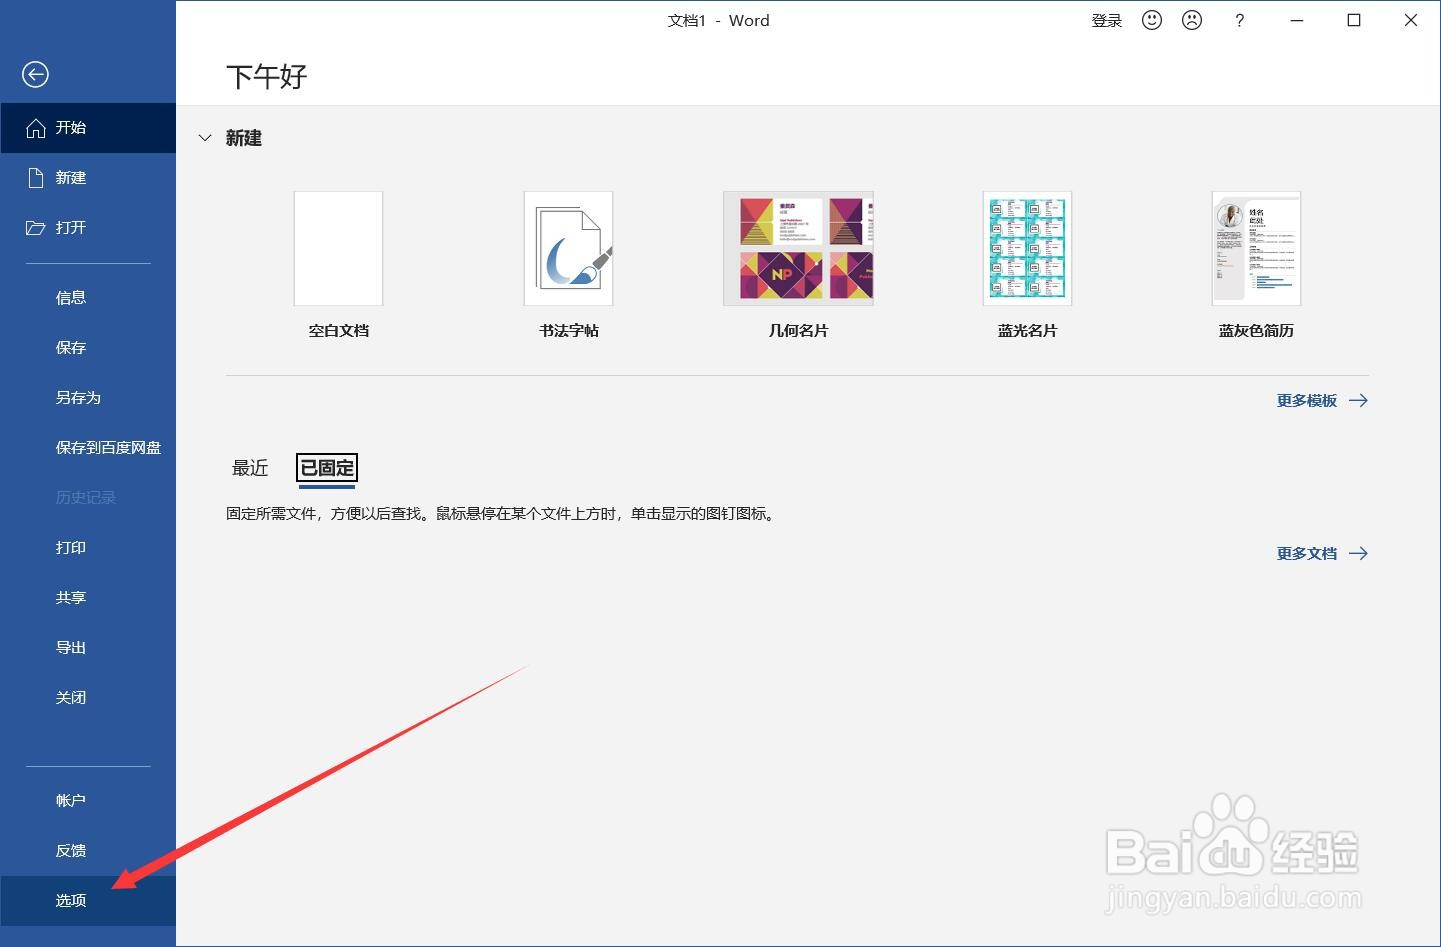Select the 开始 (Home) icon in sidebar
Viewport: 1441px width, 947px height.
71,127
